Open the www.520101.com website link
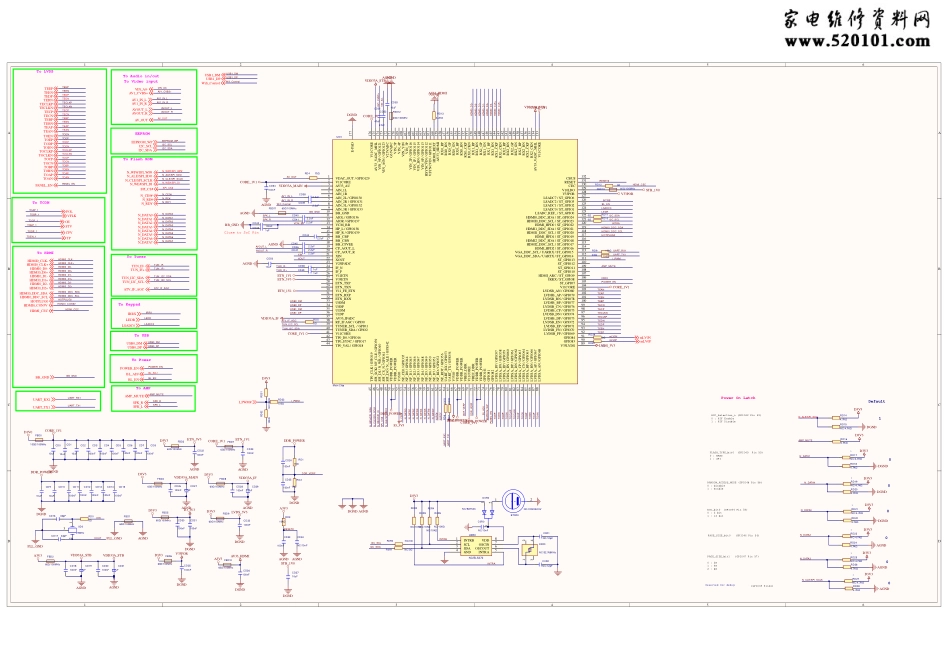 [857, 41]
